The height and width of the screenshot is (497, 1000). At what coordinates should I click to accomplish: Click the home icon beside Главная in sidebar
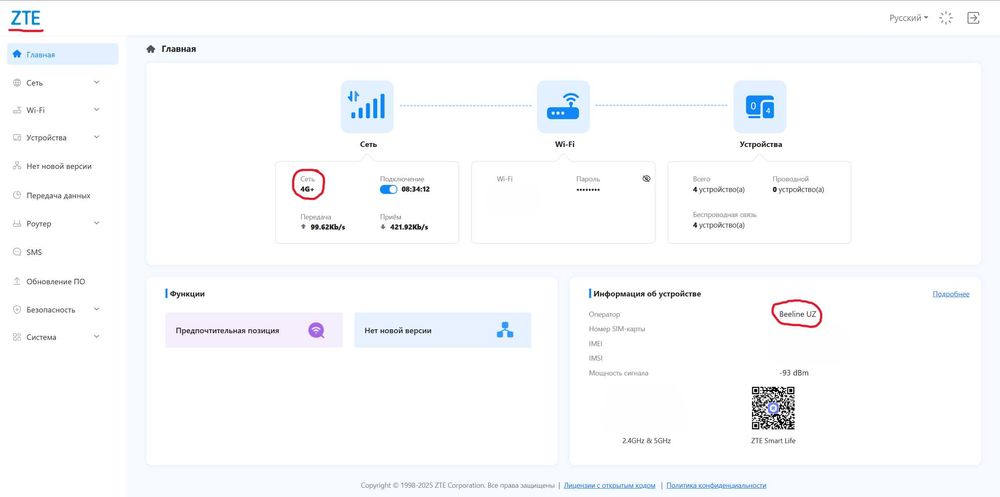[x=17, y=54]
